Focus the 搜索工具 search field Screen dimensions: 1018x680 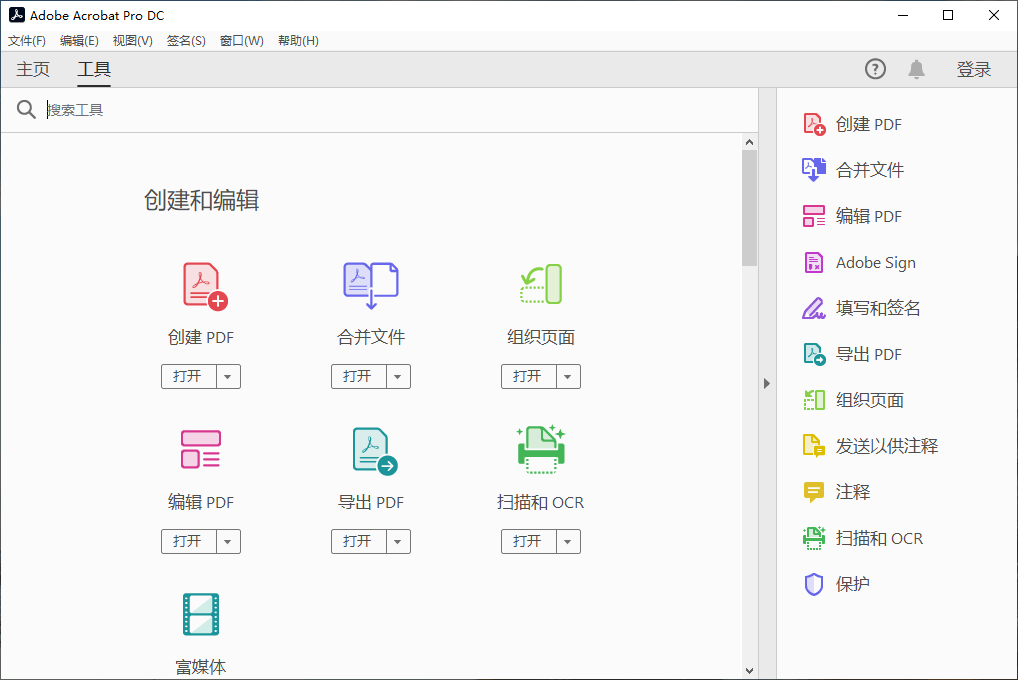399,110
